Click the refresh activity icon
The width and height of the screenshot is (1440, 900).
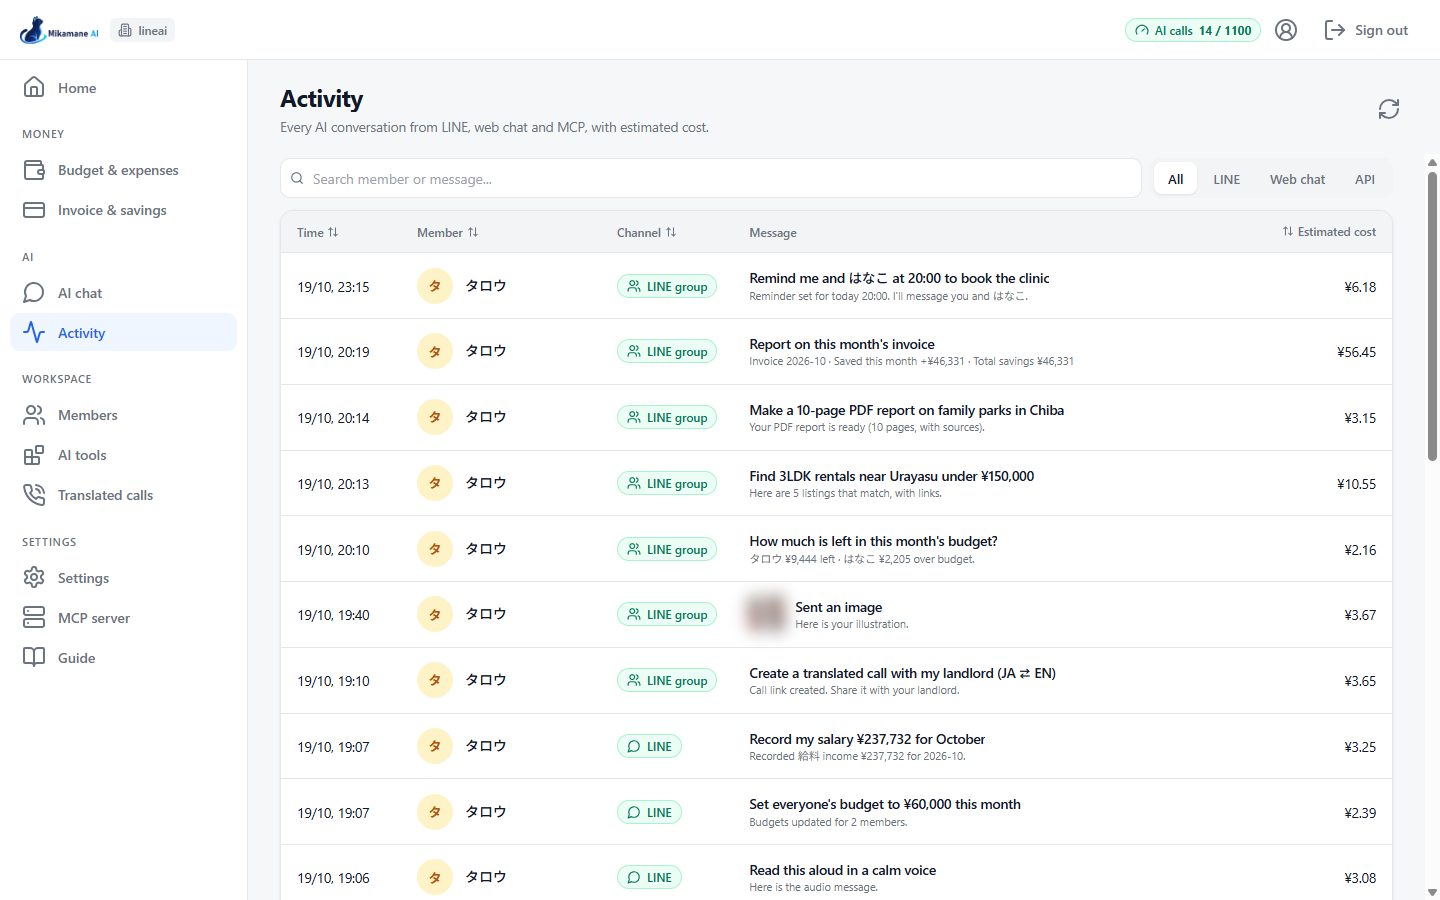(1388, 109)
